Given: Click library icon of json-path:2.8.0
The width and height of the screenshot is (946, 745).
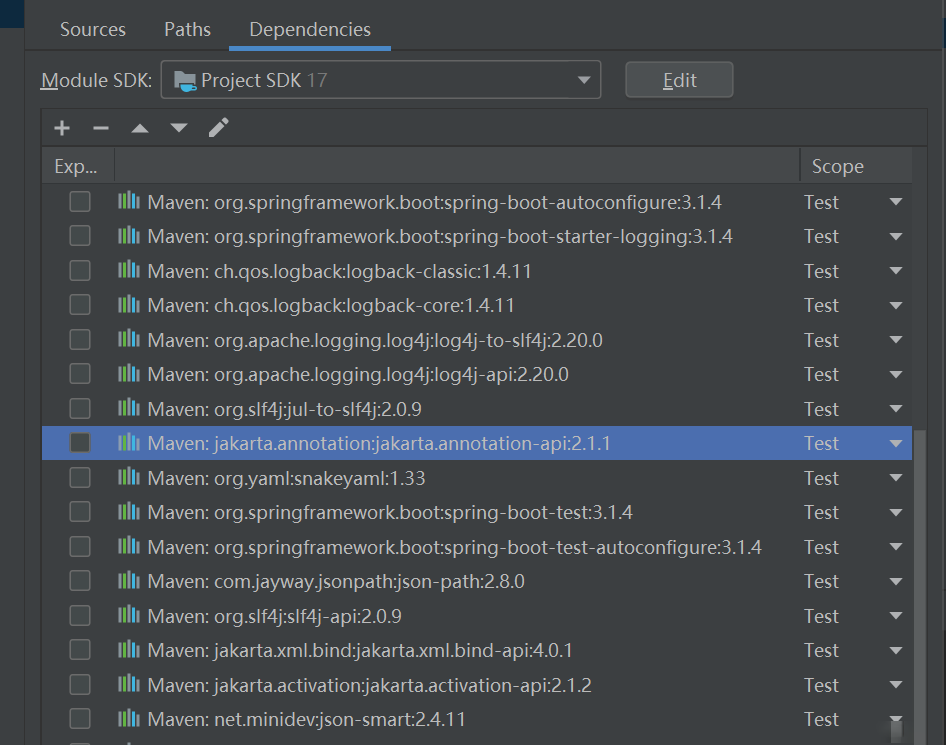Looking at the screenshot, I should point(129,580).
